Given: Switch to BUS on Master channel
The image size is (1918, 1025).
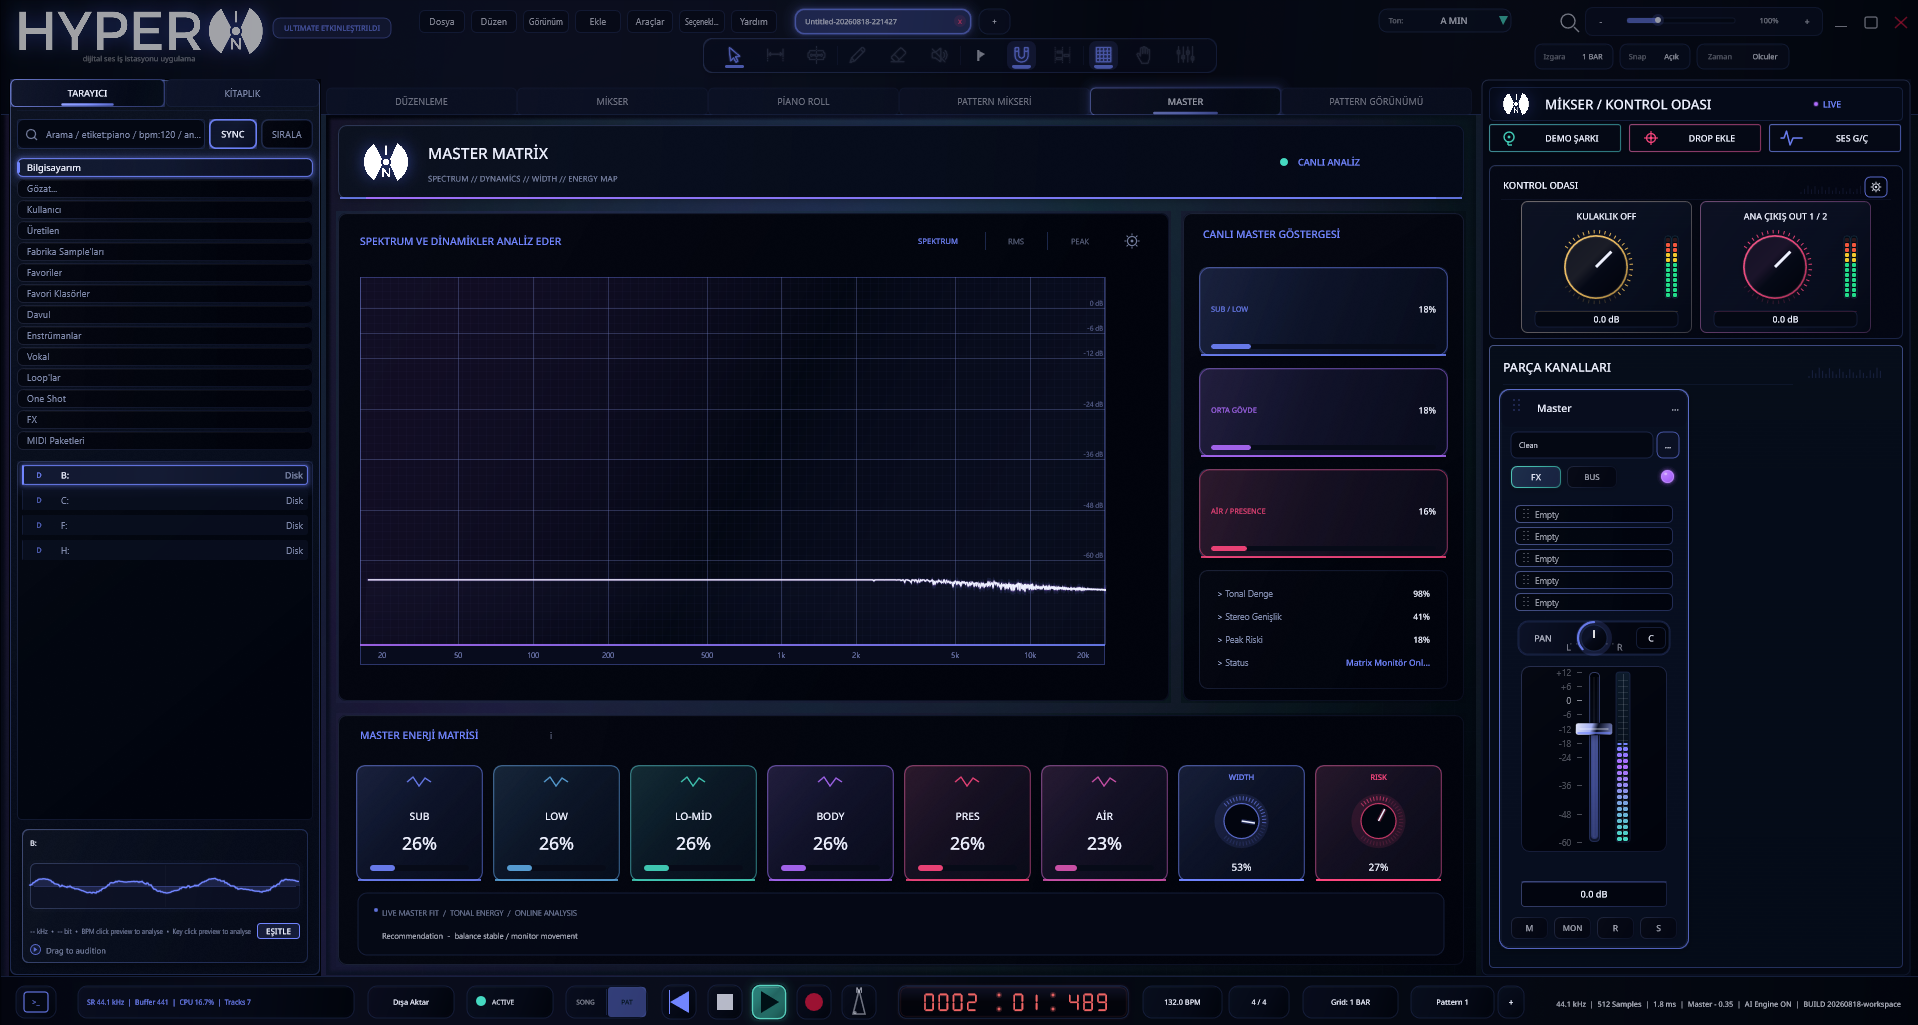Looking at the screenshot, I should click(x=1592, y=477).
